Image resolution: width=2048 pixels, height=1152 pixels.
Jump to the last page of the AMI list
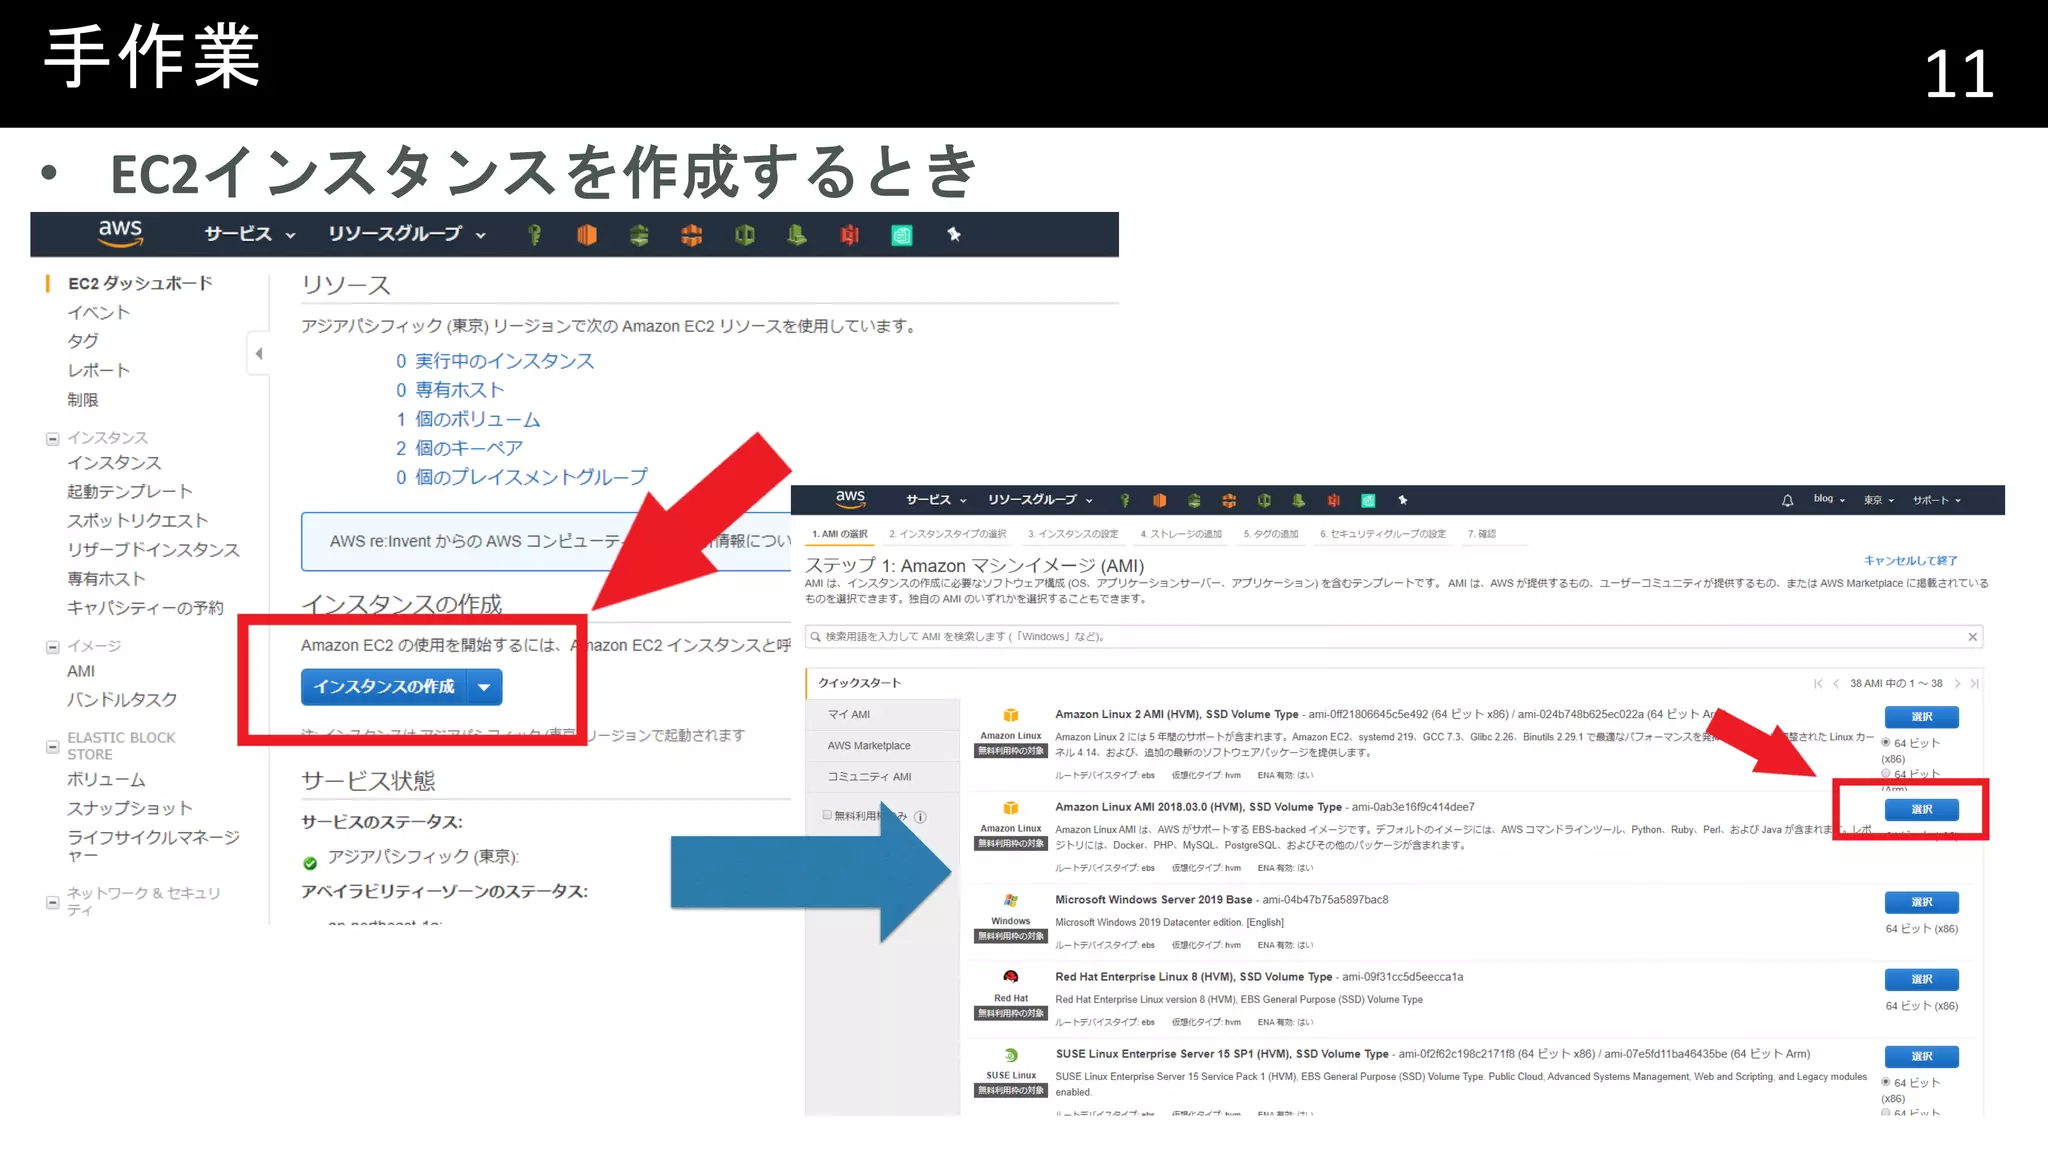coord(1974,684)
